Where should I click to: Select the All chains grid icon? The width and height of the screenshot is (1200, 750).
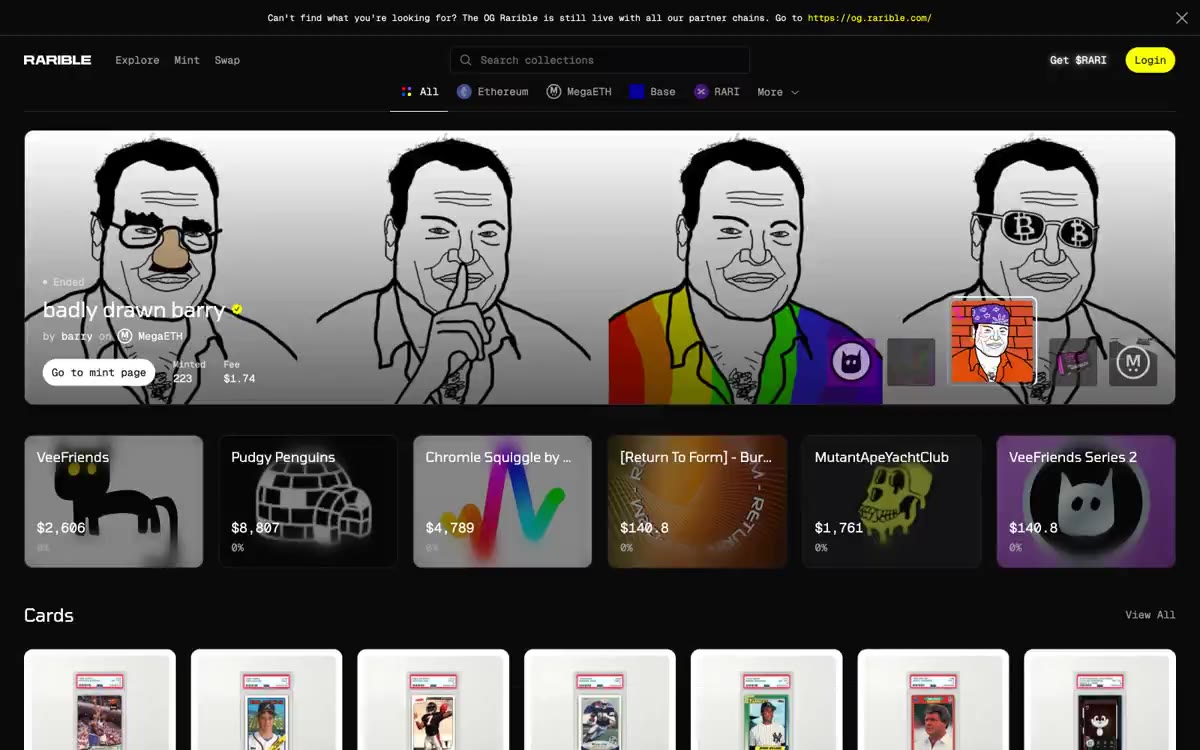click(x=406, y=91)
